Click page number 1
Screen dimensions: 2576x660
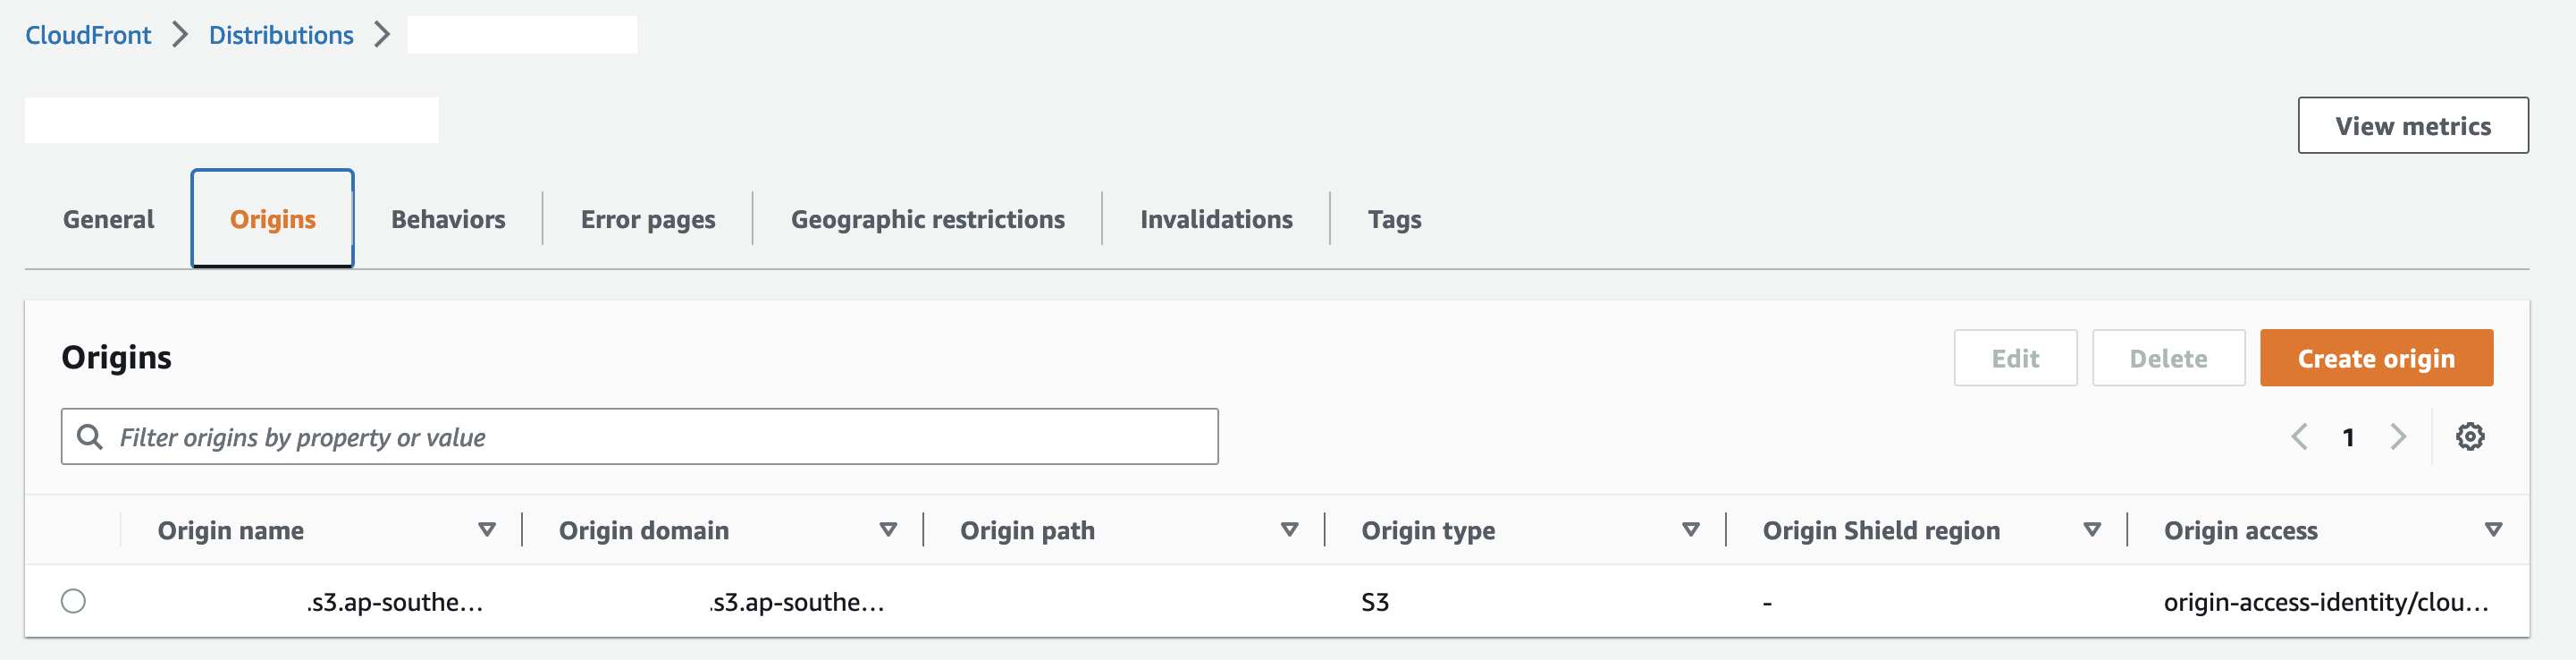pos(2348,437)
